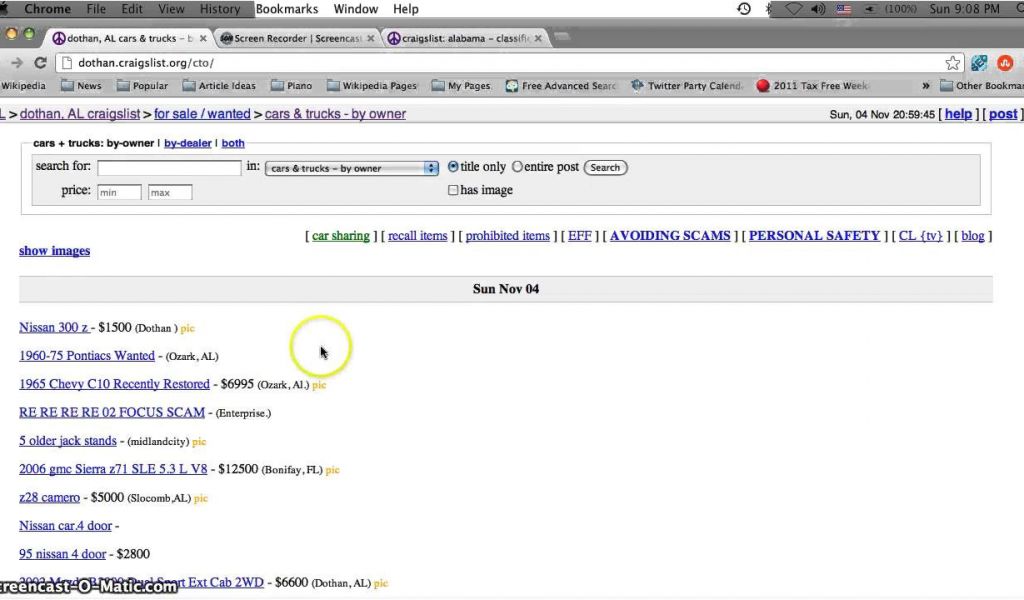Open 2011 Tax Free Week bookmark
Viewport: 1024px width, 600px height.
tap(812, 86)
